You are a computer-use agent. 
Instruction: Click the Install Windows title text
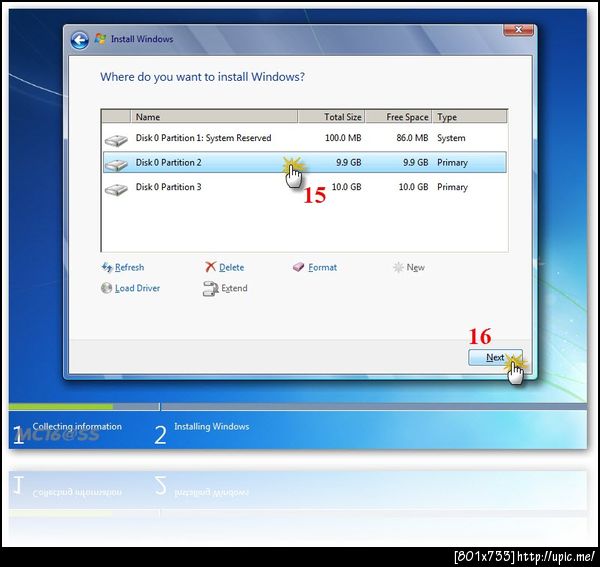pos(142,39)
